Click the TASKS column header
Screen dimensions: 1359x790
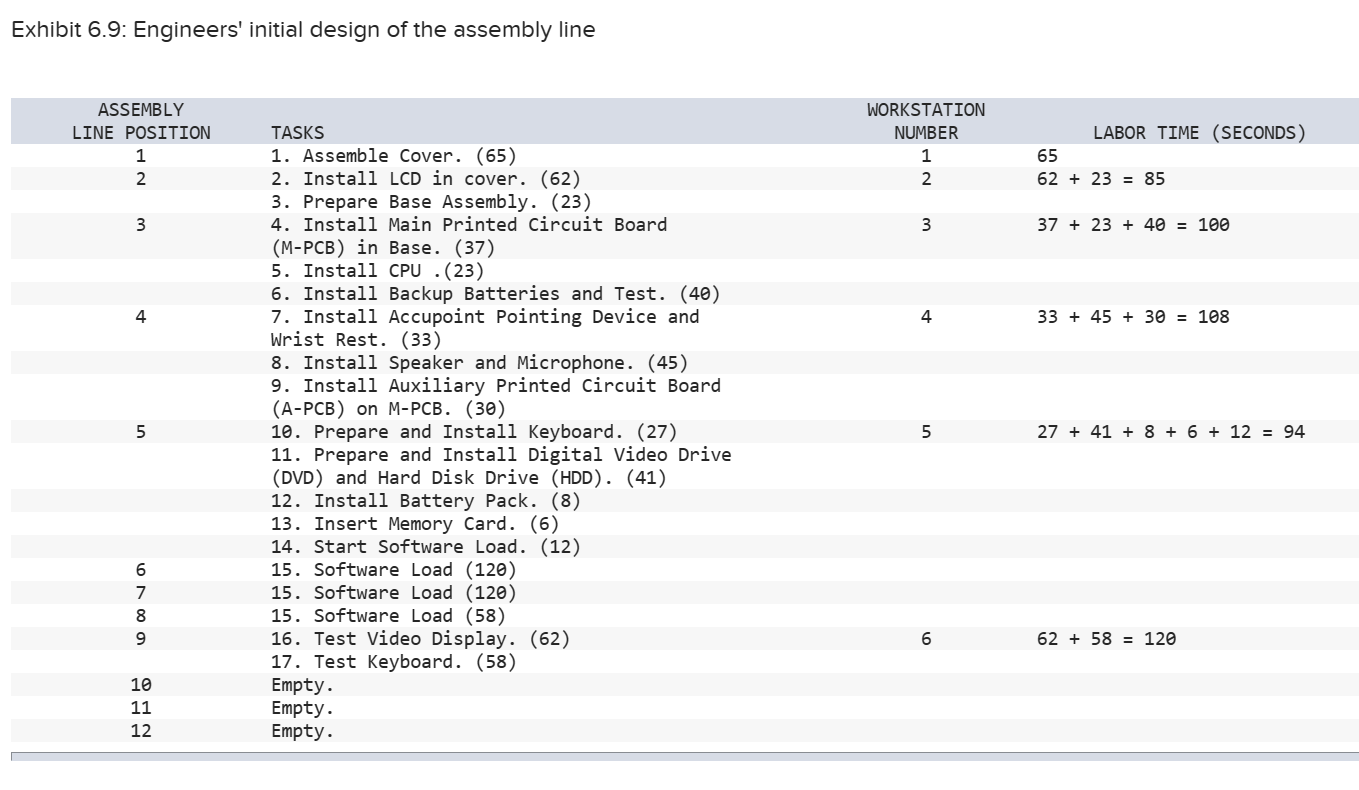pyautogui.click(x=297, y=132)
